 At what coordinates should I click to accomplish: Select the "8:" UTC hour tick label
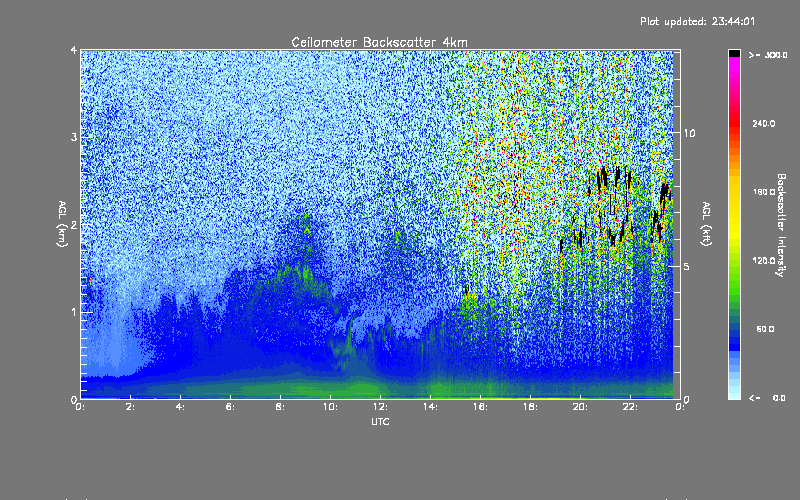pyautogui.click(x=280, y=407)
